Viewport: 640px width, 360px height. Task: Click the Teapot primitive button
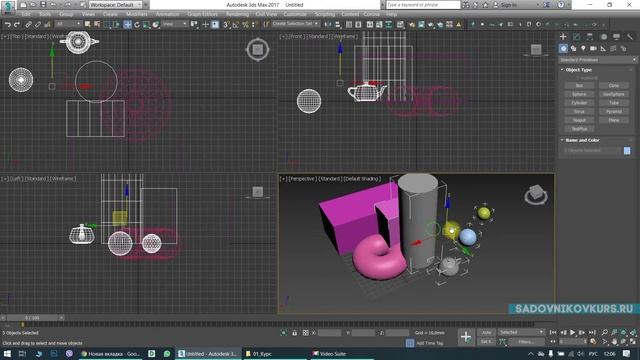579,120
